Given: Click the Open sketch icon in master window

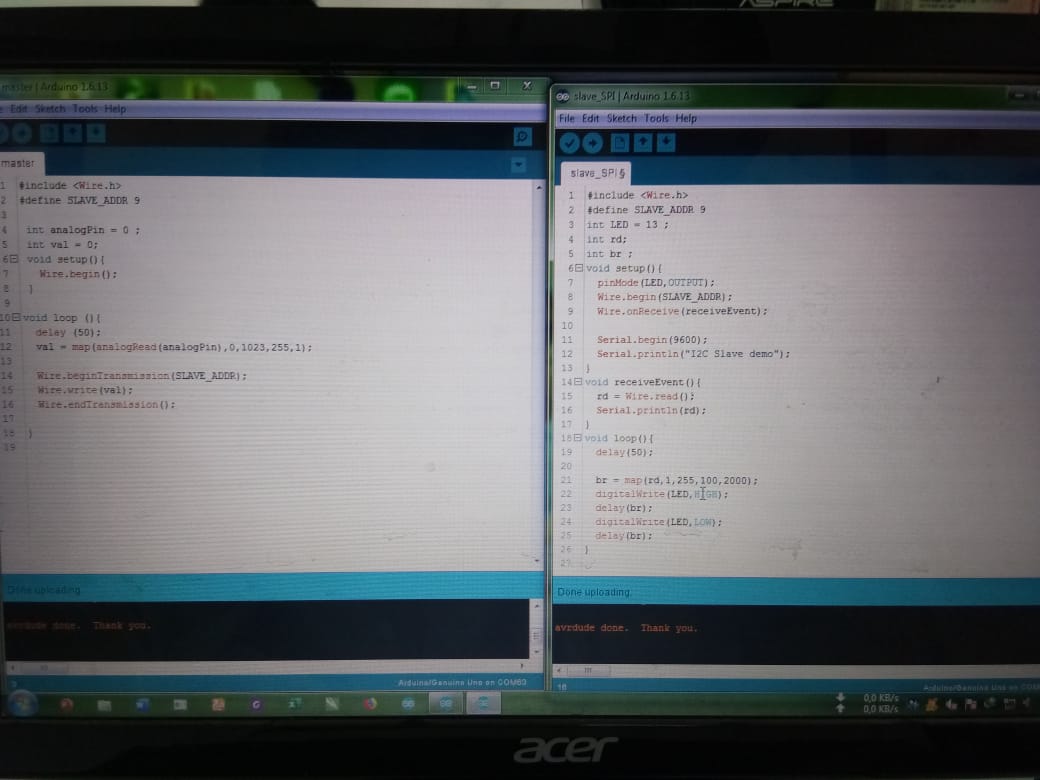Looking at the screenshot, I should (x=72, y=134).
